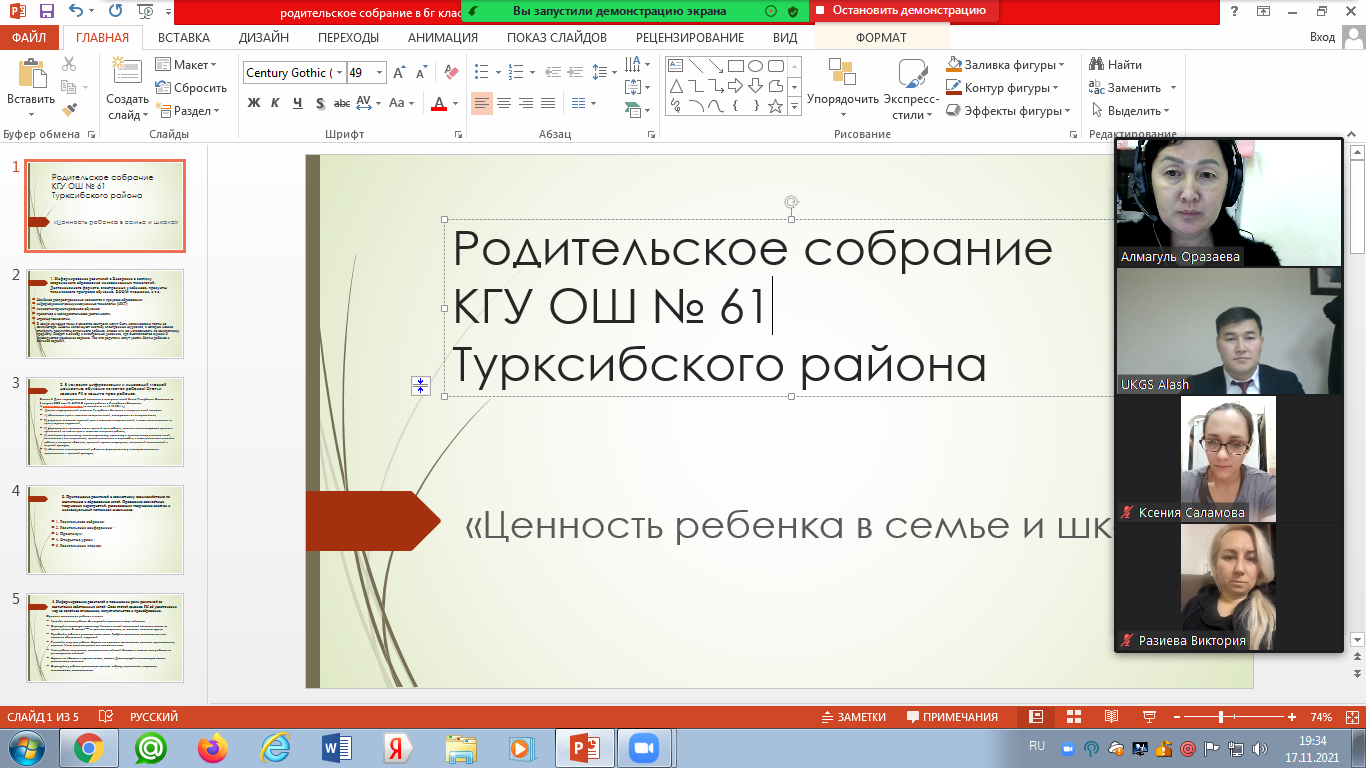Clear all formatting with the eraser icon

[x=451, y=73]
